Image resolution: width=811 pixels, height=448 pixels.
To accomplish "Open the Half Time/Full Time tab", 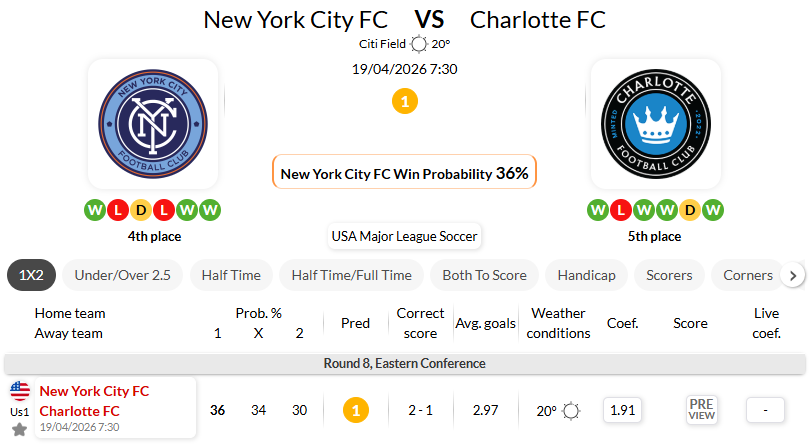I will coord(351,275).
